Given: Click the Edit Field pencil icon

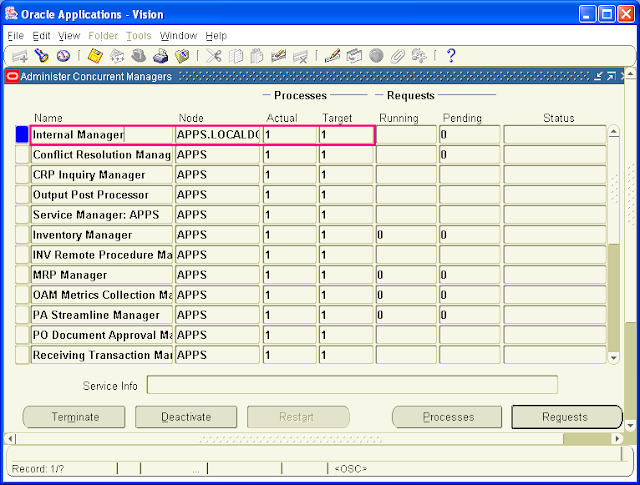Looking at the screenshot, I should [332, 56].
